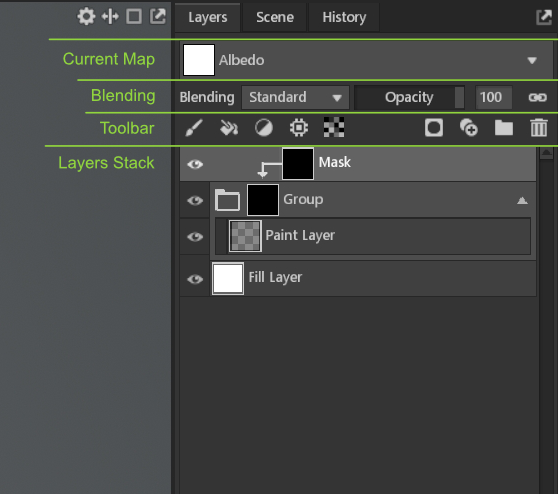Hide the Mask layer visibility
Screen dimensions: 558x494
point(195,164)
